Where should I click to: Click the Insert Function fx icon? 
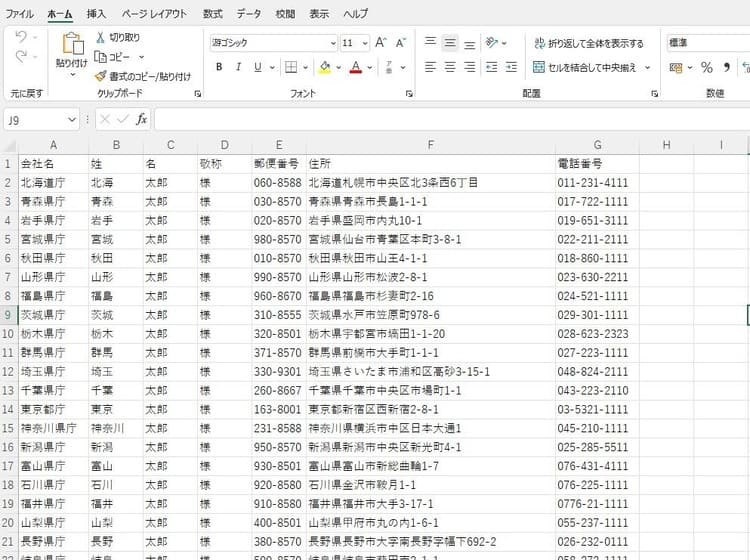pos(141,119)
